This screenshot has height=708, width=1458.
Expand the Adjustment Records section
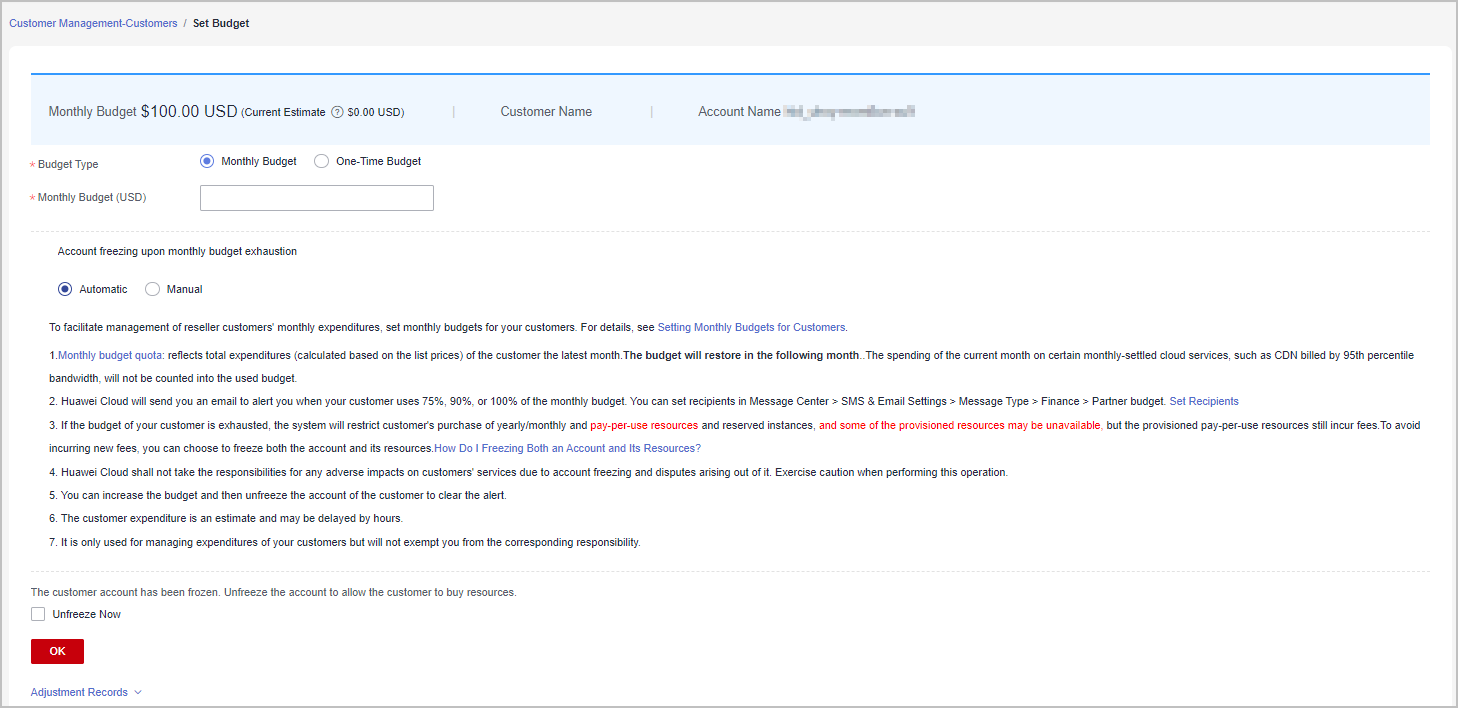(x=86, y=692)
